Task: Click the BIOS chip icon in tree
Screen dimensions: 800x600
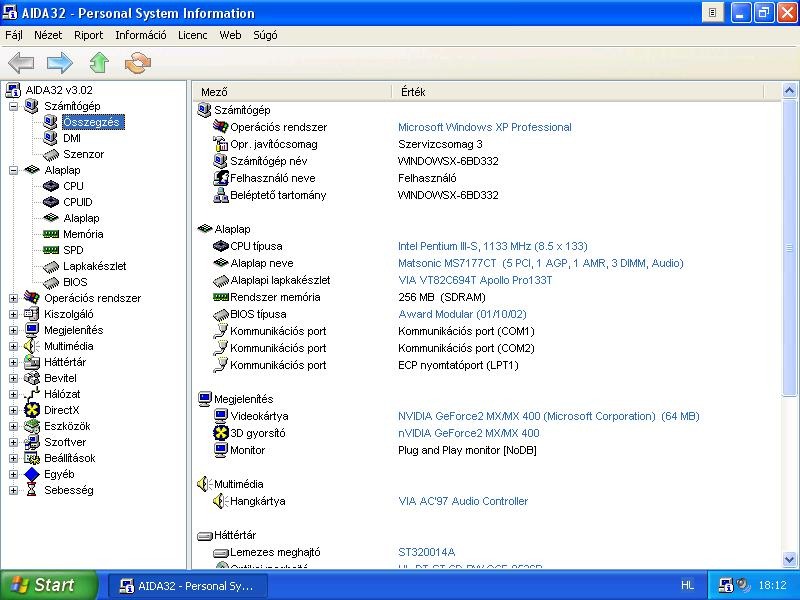Action: 51,282
